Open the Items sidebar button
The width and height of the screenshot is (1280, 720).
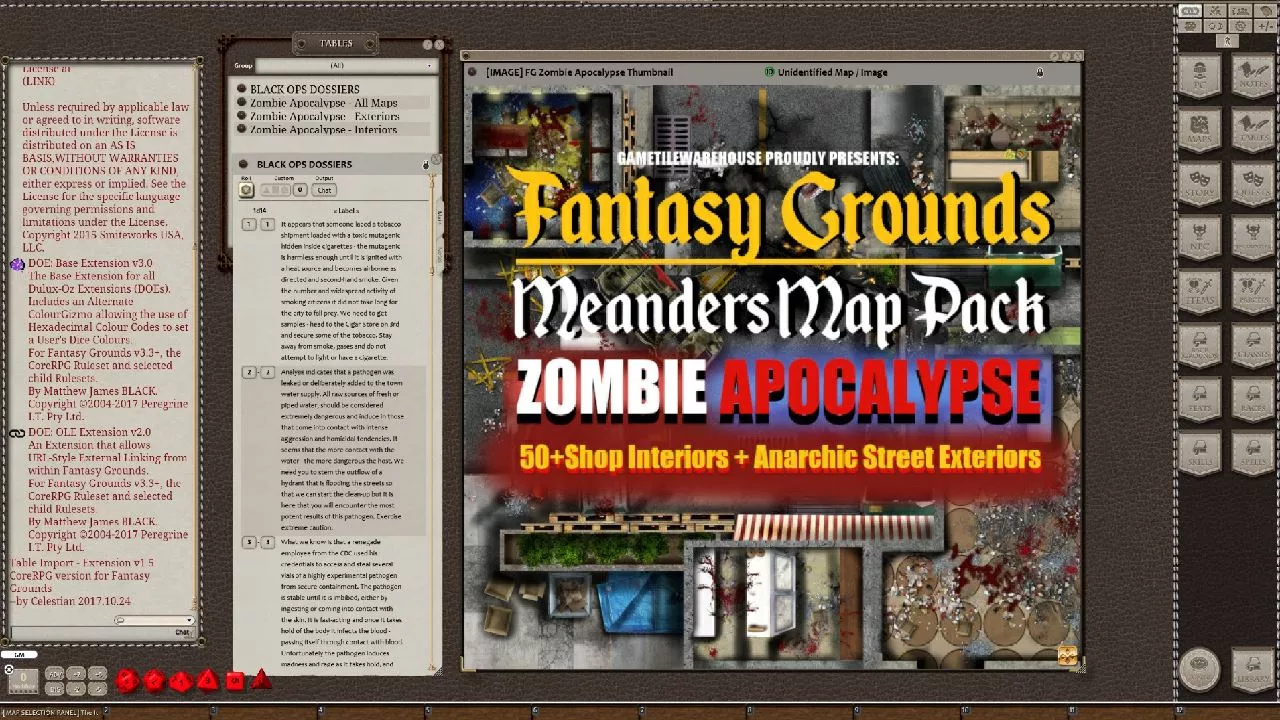coord(1199,292)
